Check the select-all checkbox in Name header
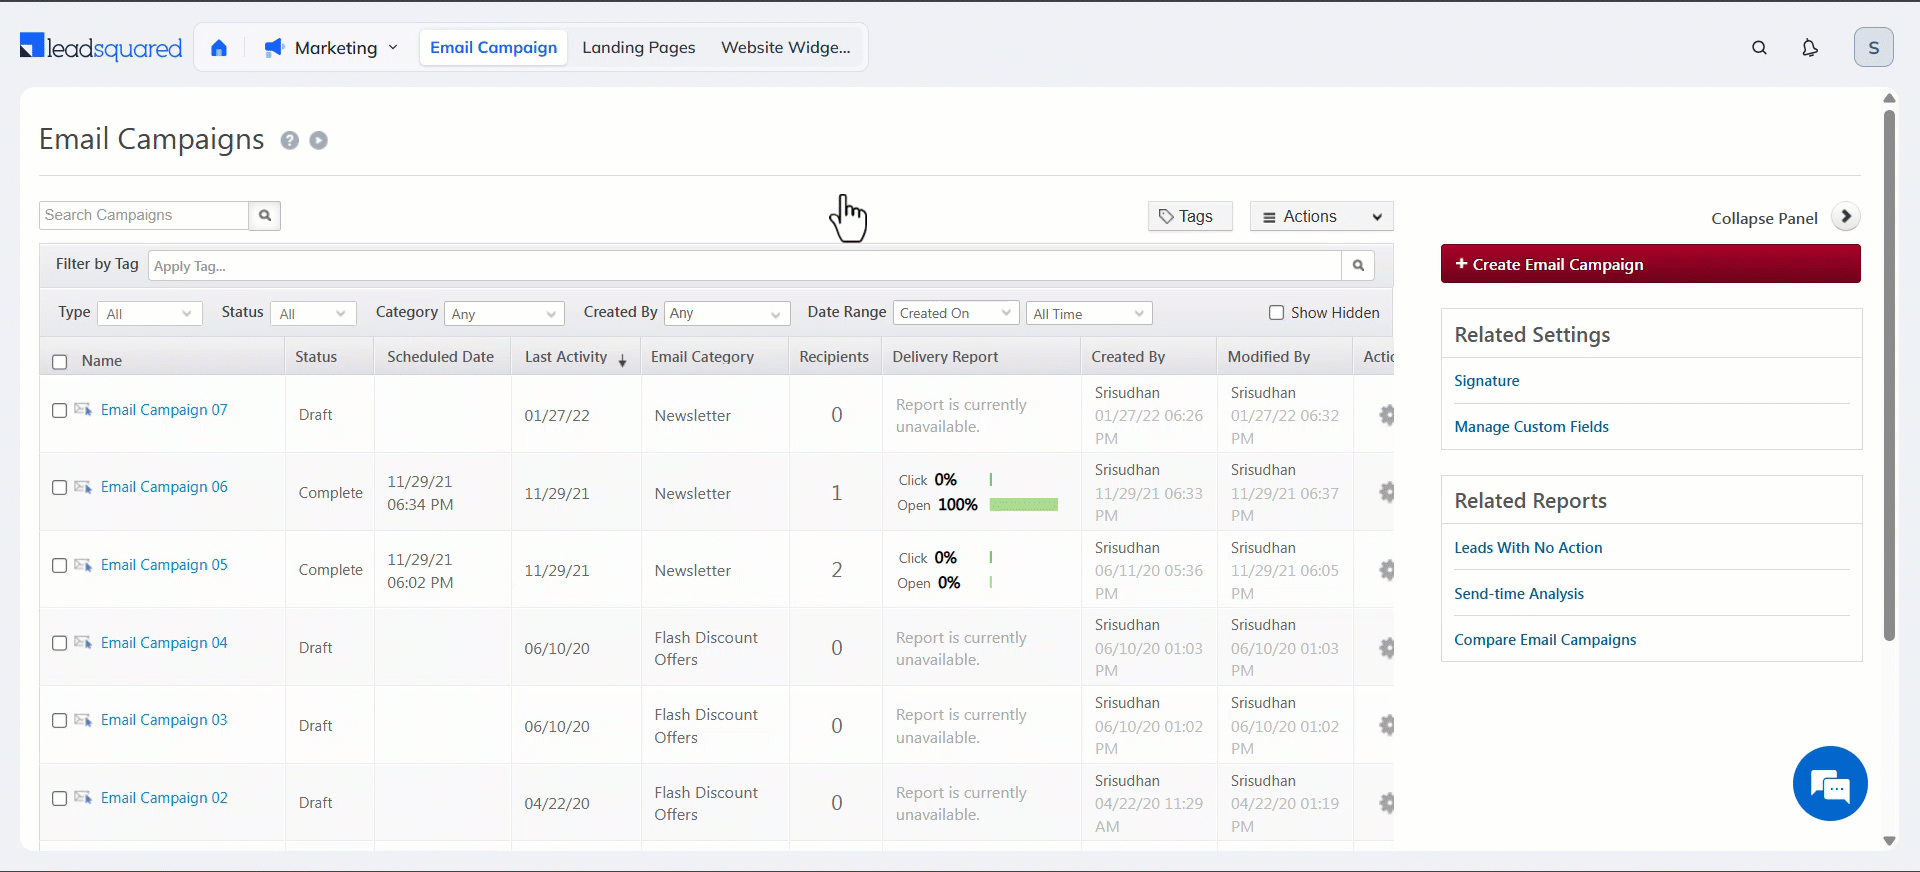1920x872 pixels. coord(60,362)
